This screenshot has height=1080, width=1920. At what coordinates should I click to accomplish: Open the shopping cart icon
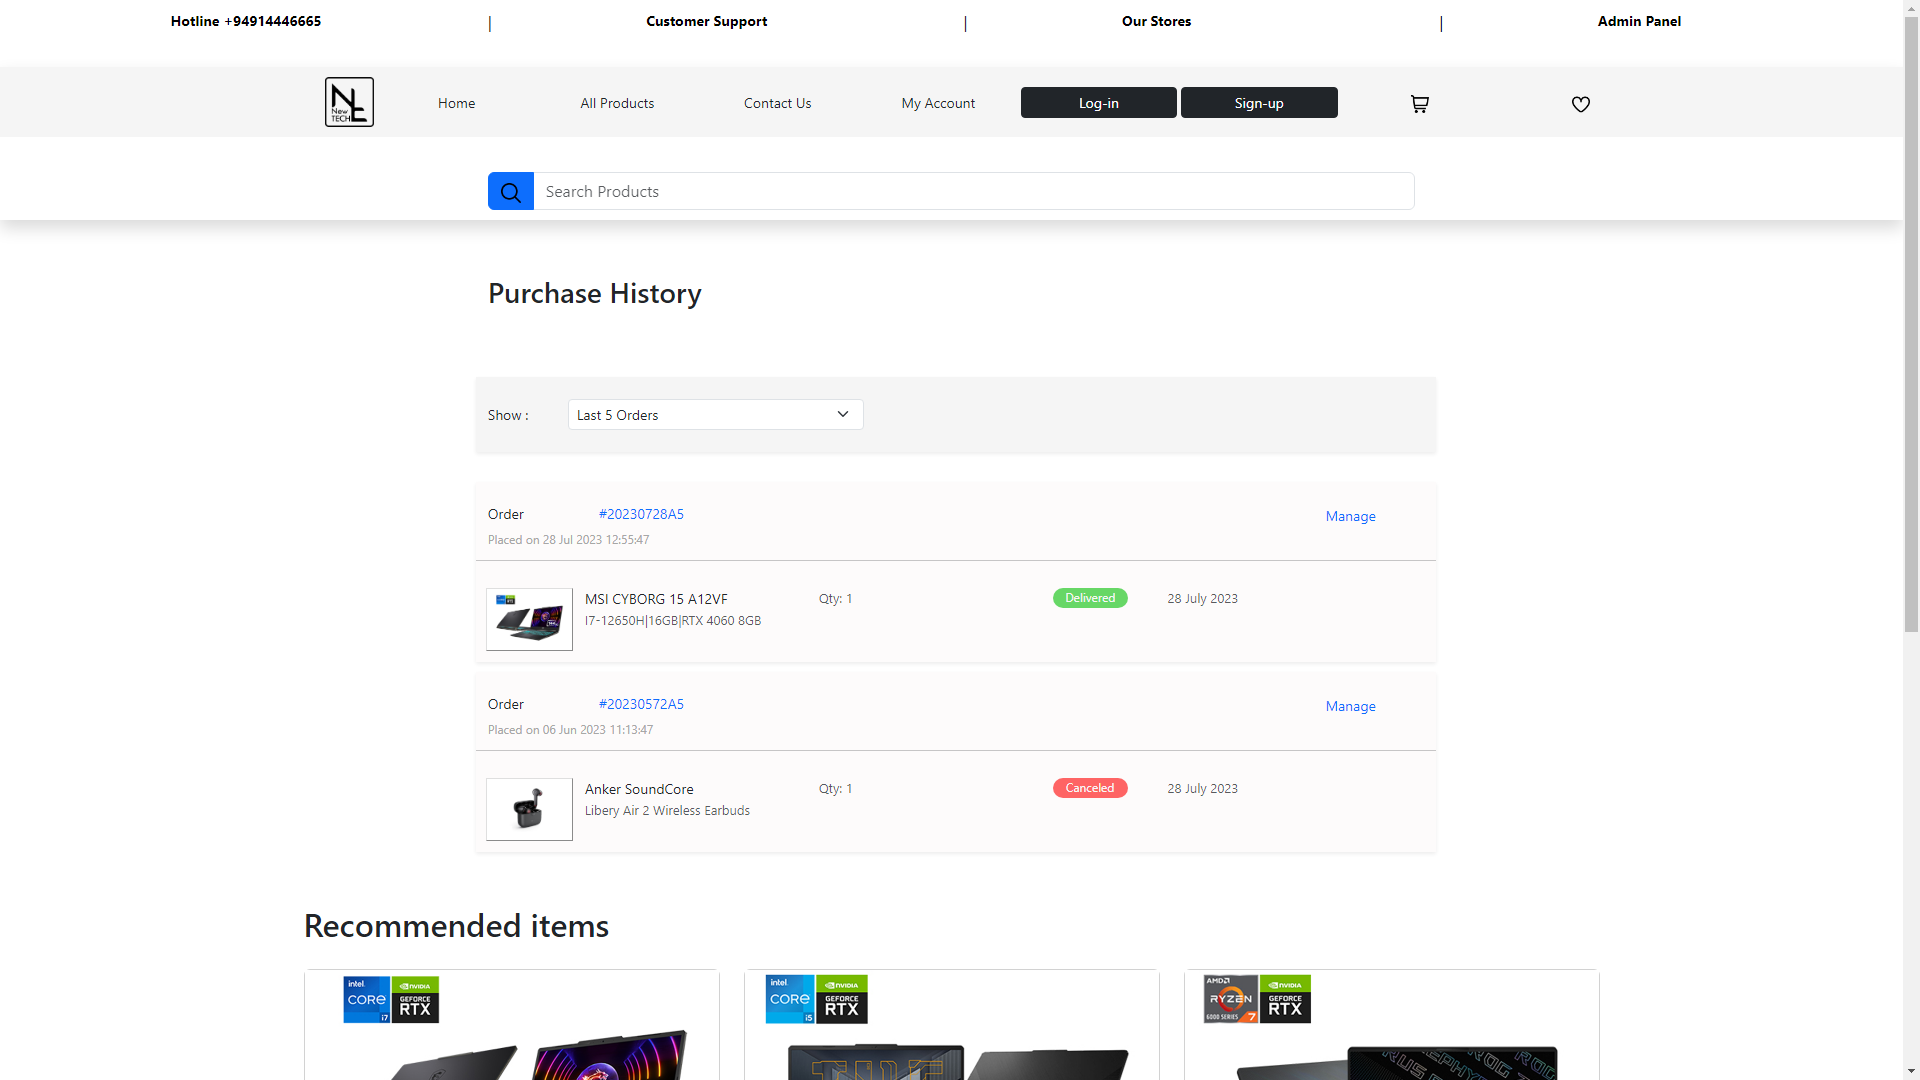click(x=1419, y=104)
